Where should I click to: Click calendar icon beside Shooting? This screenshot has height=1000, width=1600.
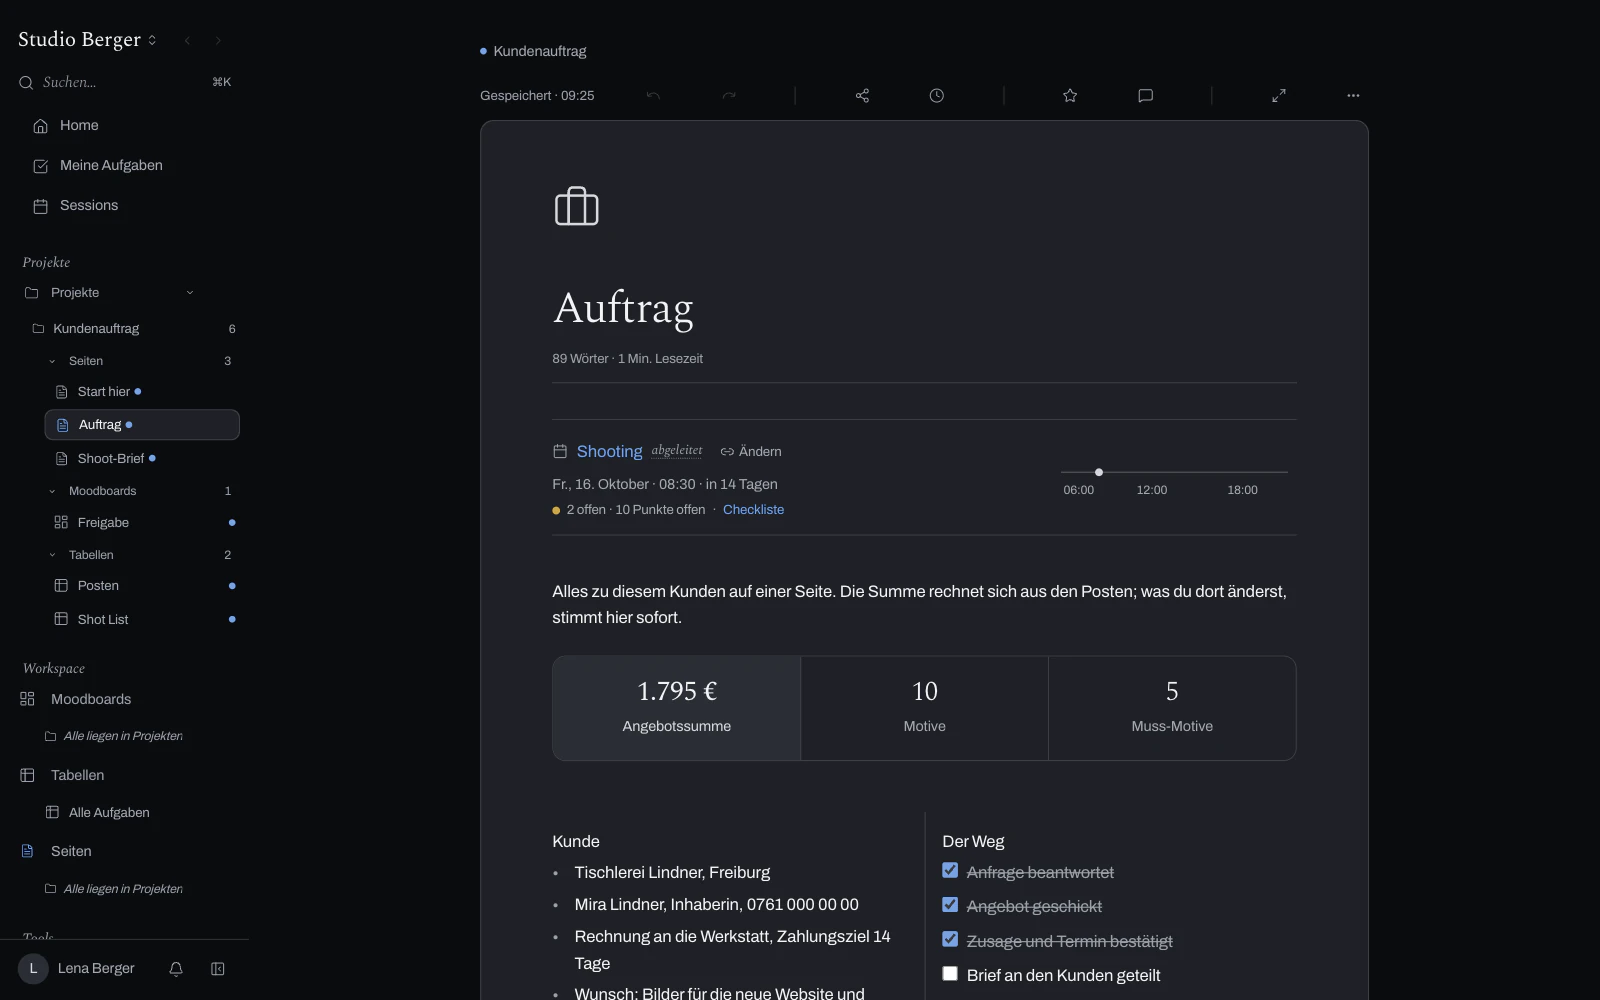tap(560, 452)
